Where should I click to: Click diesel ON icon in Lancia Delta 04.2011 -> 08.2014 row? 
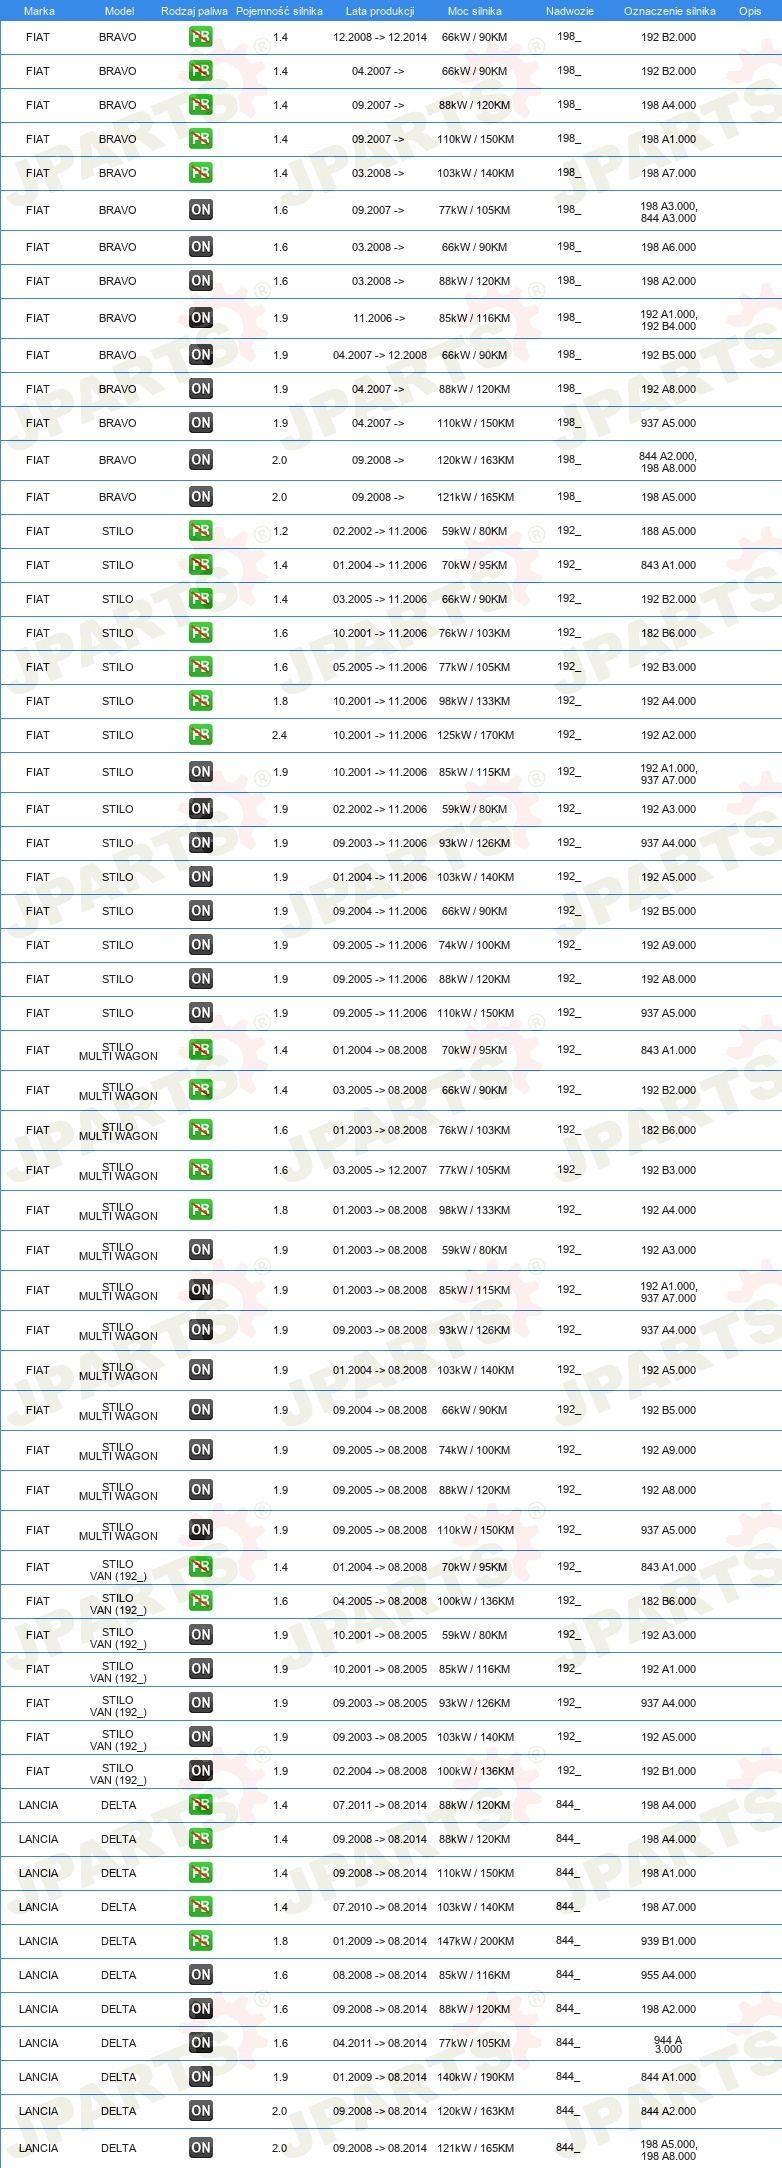201,2043
